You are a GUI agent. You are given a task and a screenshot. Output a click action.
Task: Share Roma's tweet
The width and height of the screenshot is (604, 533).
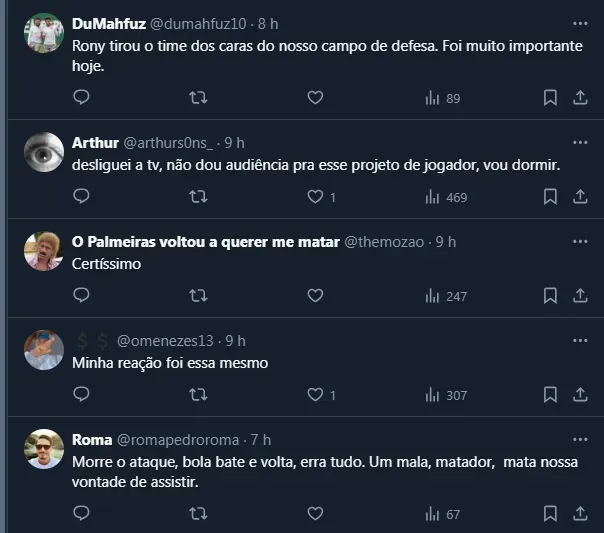click(580, 514)
